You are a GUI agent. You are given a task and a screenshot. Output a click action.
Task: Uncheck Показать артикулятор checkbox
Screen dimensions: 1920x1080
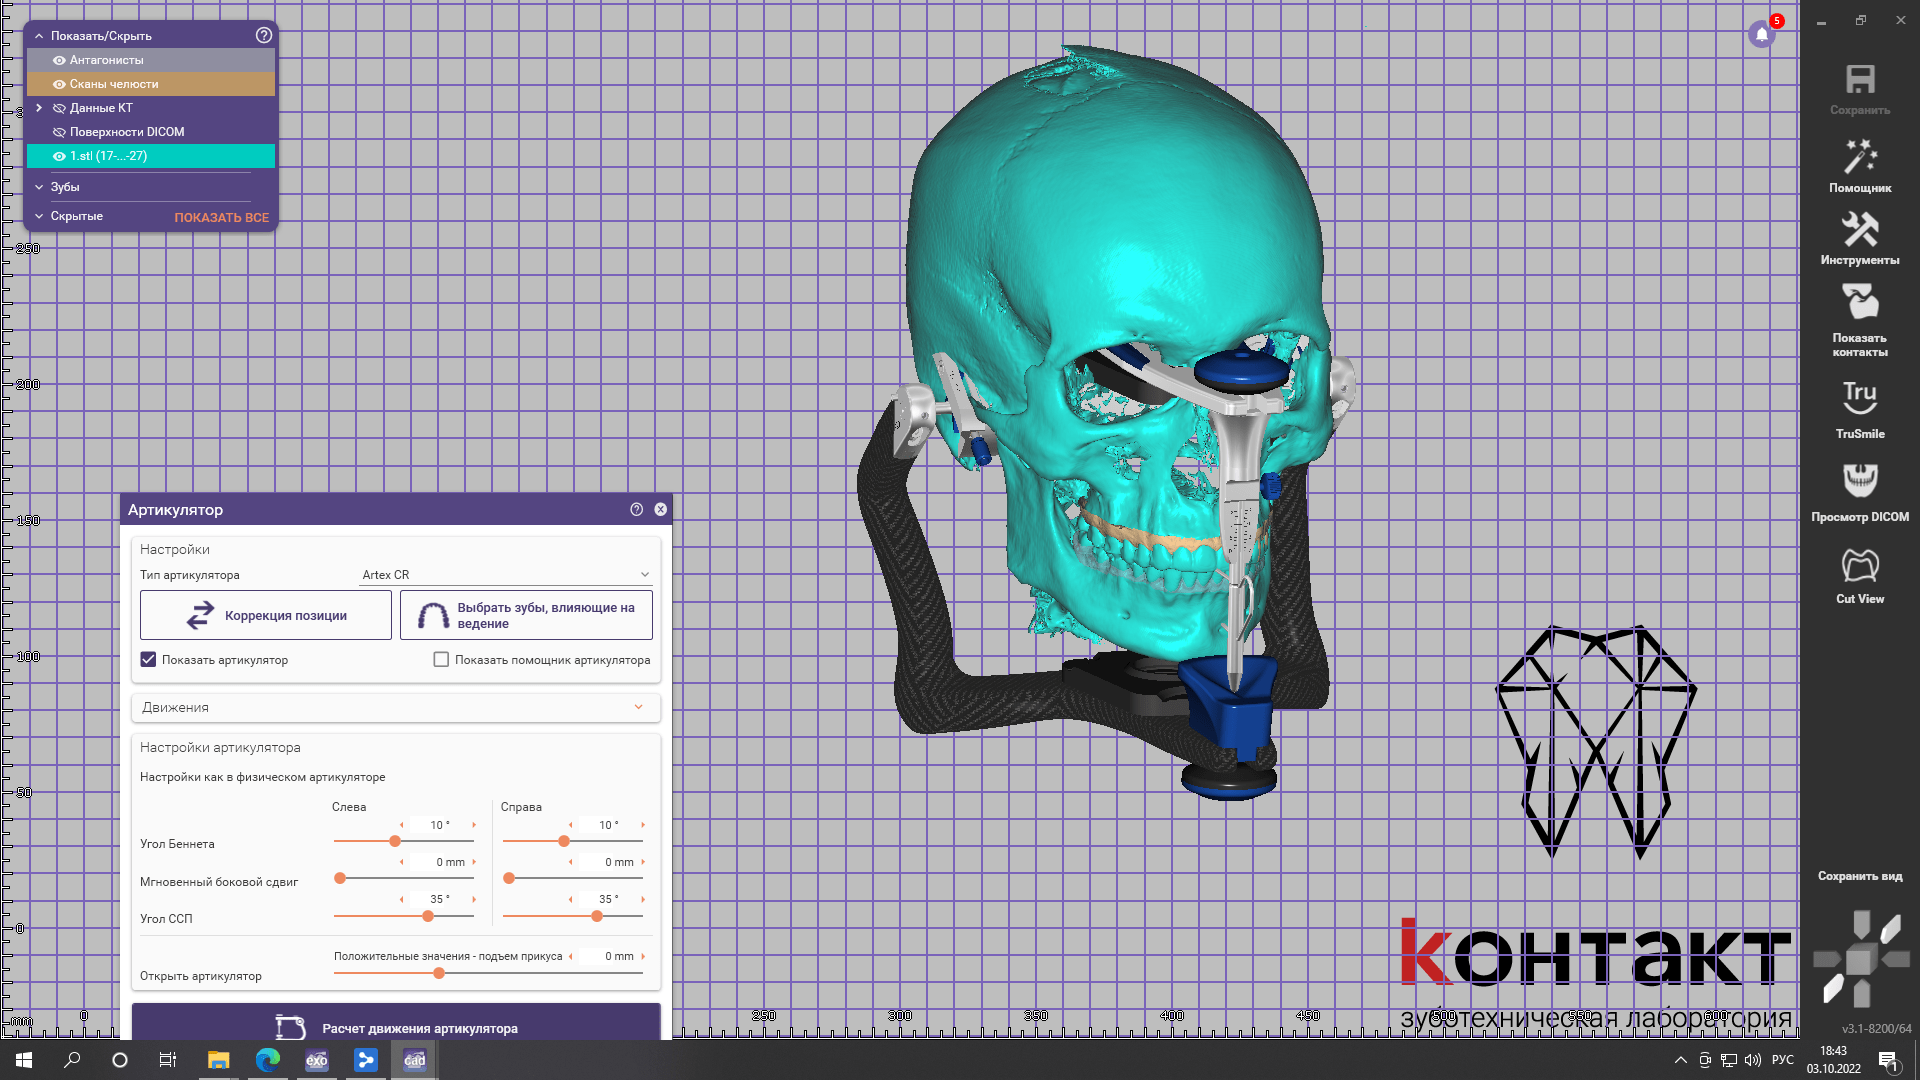click(x=149, y=660)
